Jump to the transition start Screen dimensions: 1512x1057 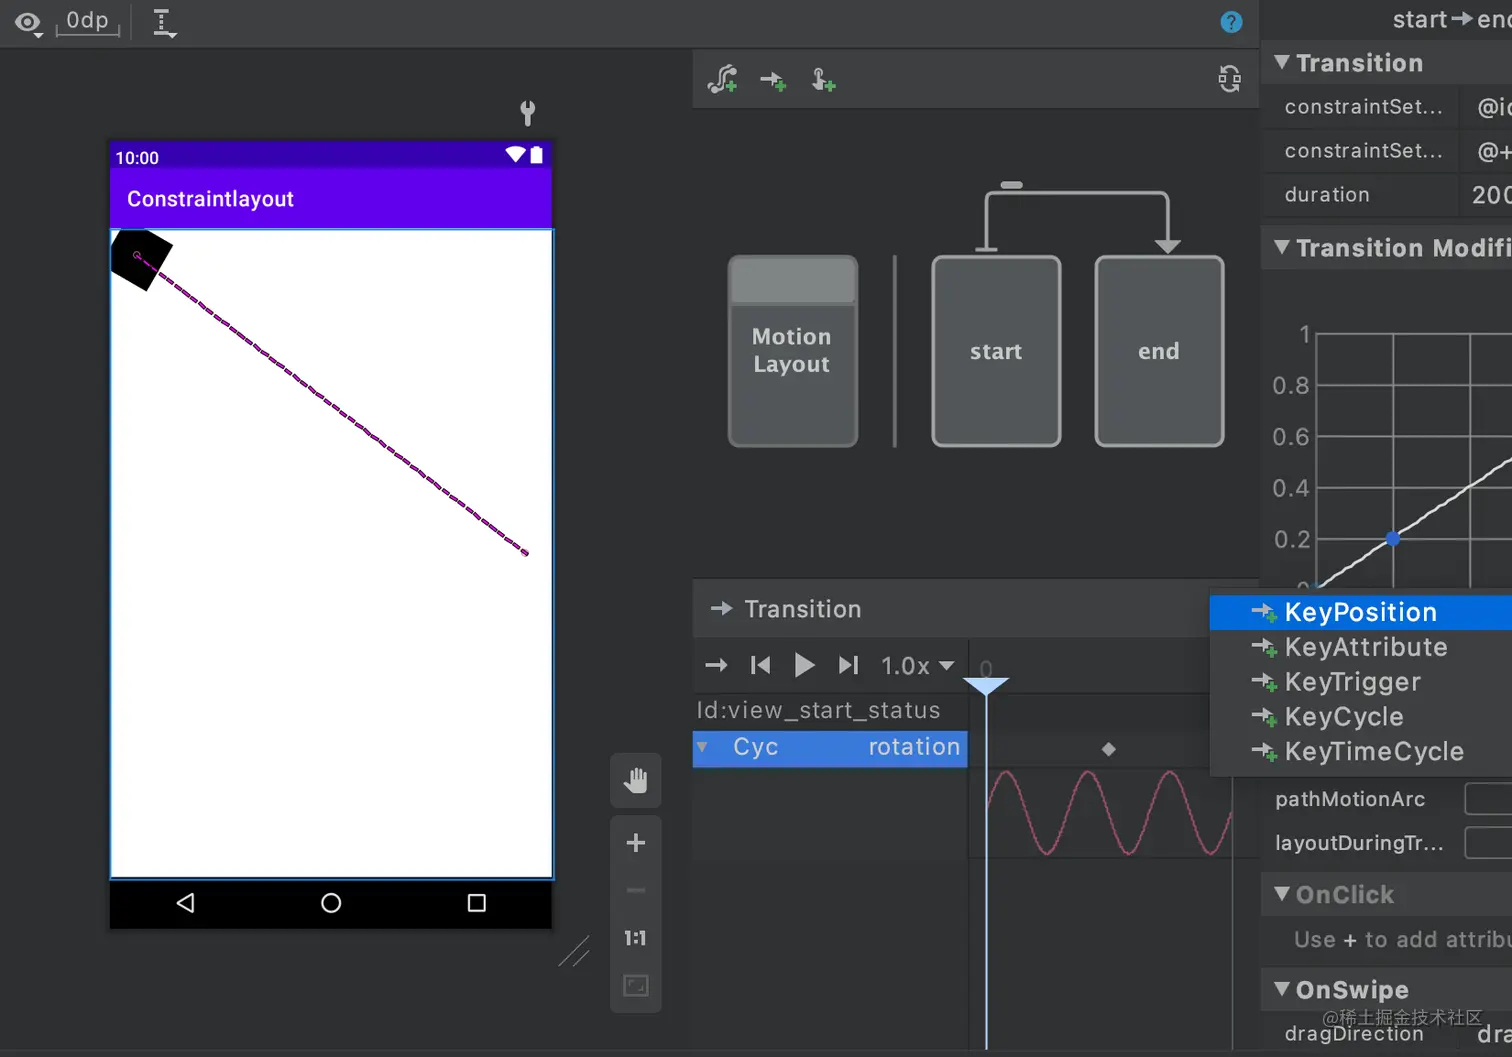point(760,665)
